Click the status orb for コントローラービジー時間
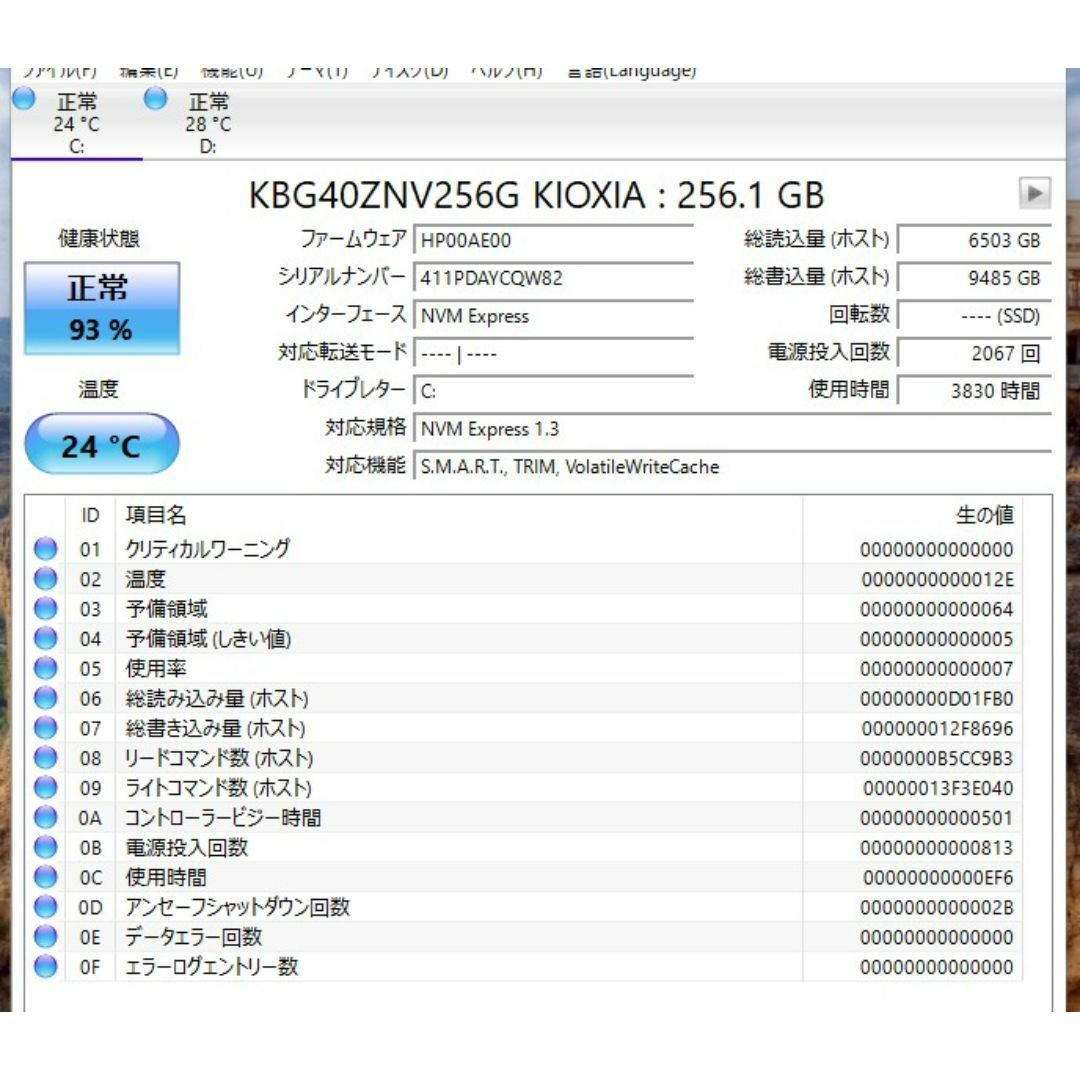The width and height of the screenshot is (1080, 1080). [x=45, y=818]
